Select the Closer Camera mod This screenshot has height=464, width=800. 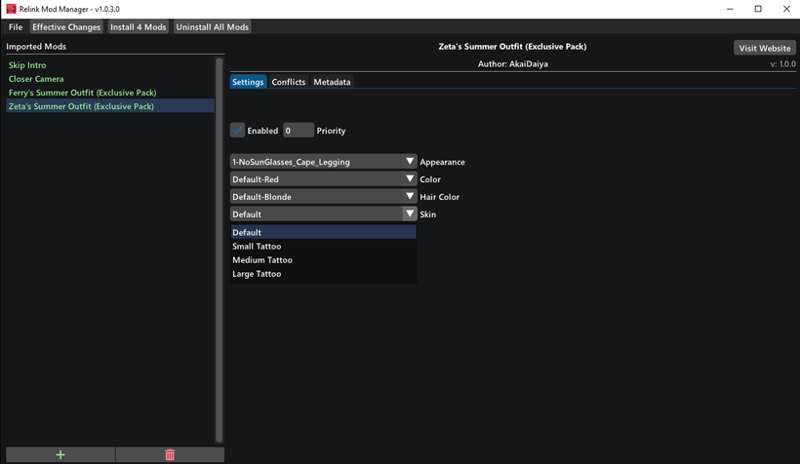tap(110, 79)
